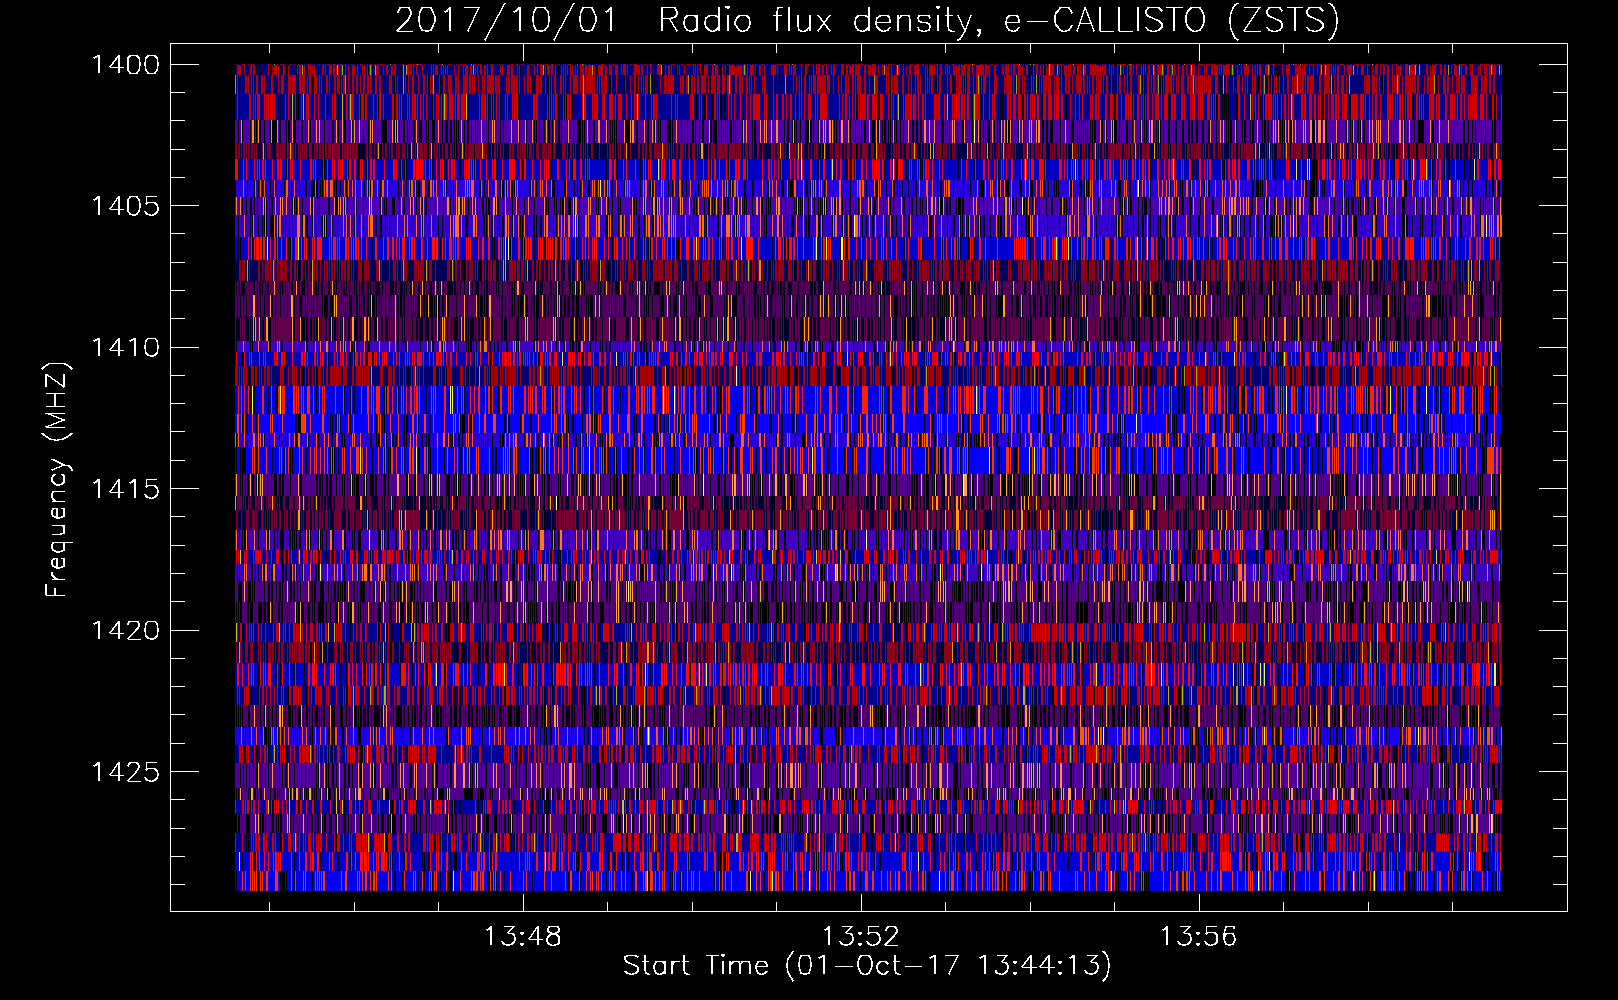1618x1000 pixels.
Task: Click the 1405 frequency tick label
Action: coord(125,206)
